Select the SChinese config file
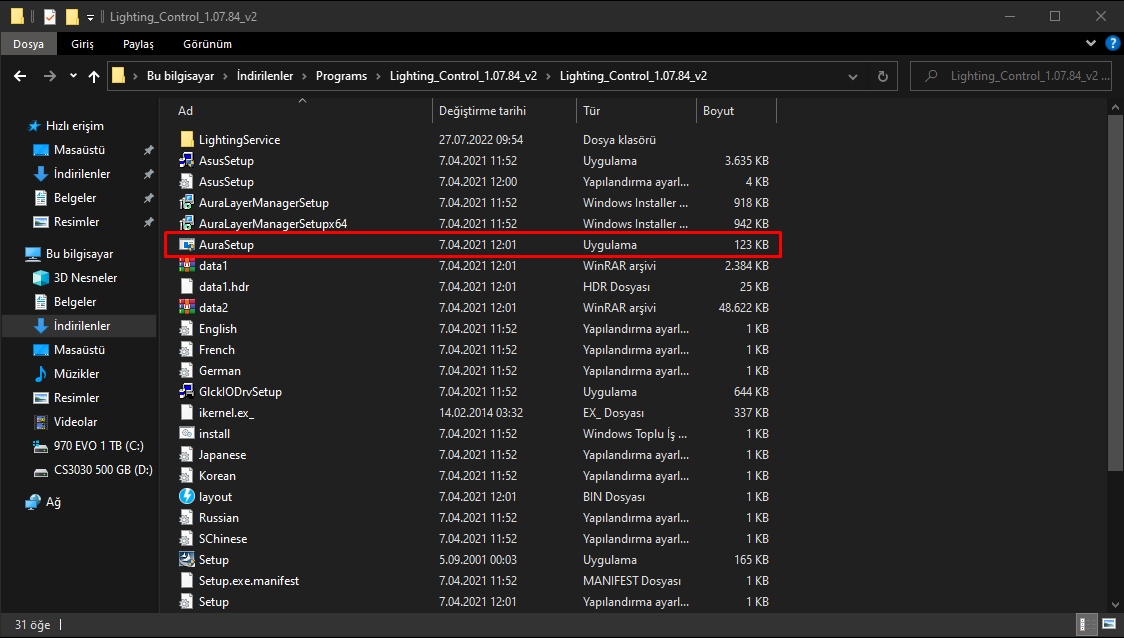 coord(223,538)
